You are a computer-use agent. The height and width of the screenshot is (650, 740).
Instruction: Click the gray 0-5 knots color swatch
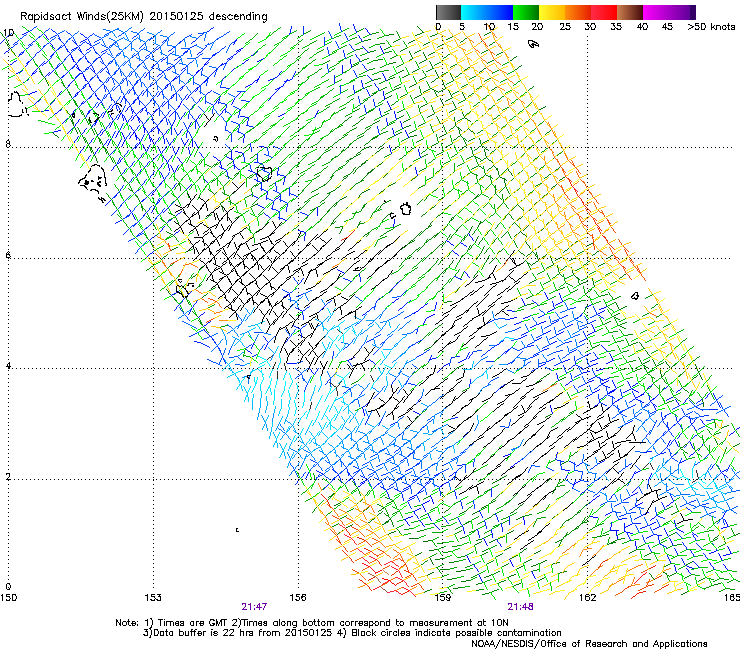coord(448,12)
